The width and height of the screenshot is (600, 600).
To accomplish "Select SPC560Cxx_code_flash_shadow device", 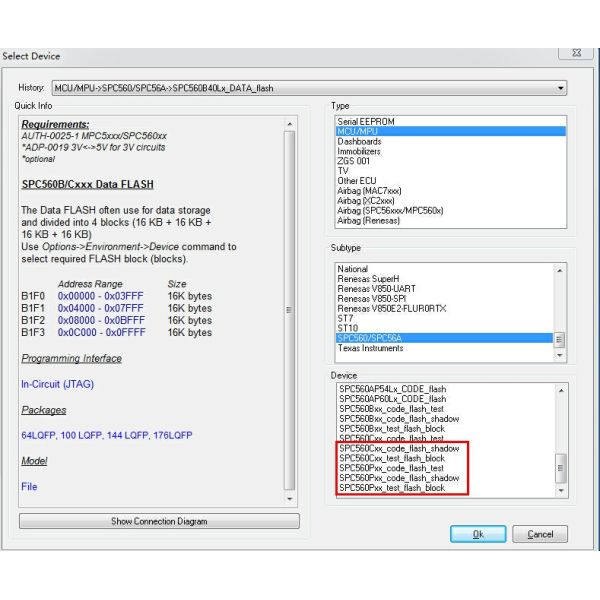I will click(399, 449).
